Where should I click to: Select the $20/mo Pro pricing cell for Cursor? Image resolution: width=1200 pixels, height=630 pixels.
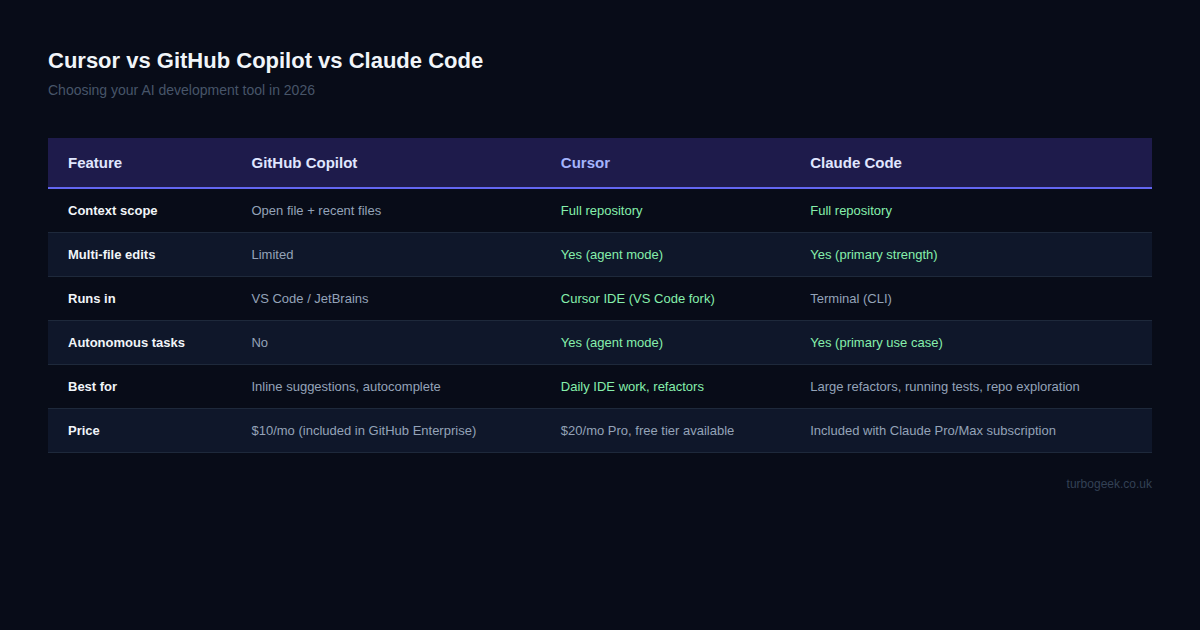point(648,430)
